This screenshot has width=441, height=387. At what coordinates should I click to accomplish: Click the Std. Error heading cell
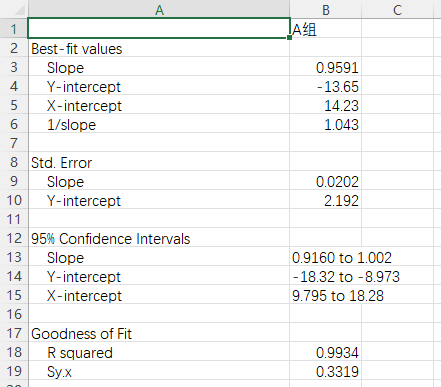[x=159, y=162]
